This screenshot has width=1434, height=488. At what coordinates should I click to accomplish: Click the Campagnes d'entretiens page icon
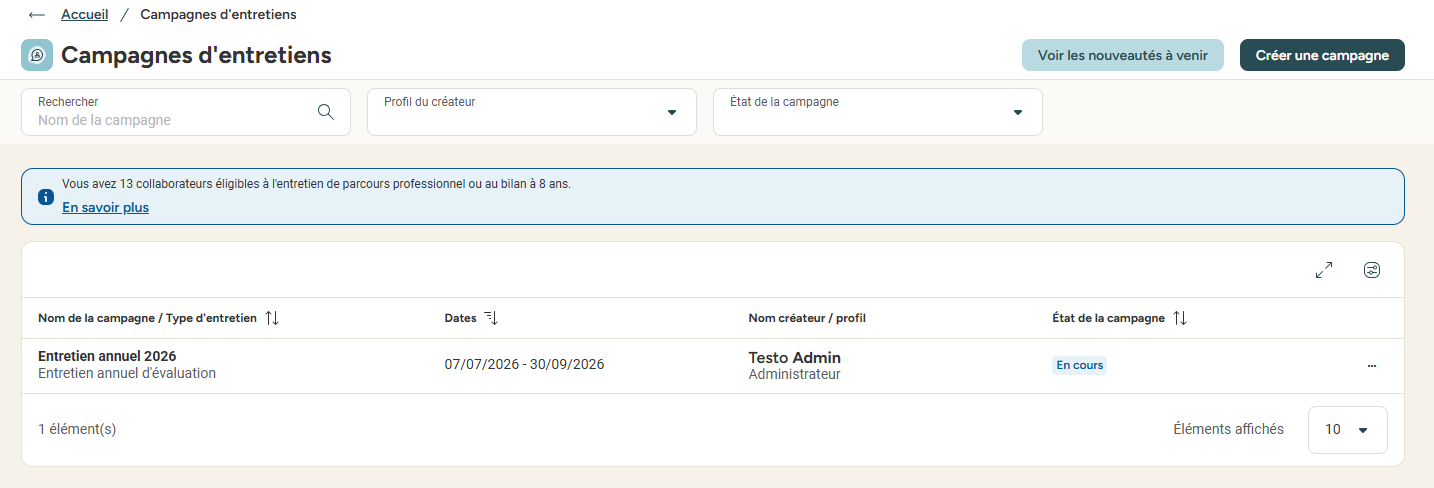[37, 55]
